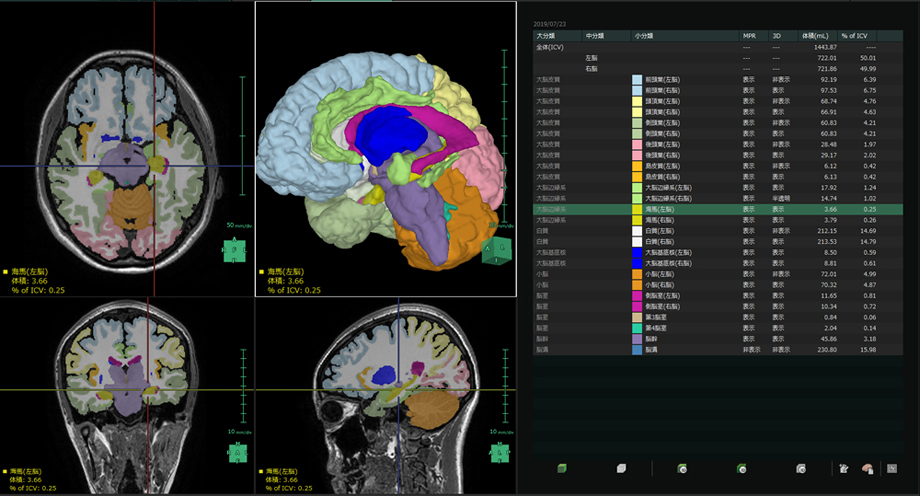Select the 大脳基底核(右脳) row

coord(718,263)
